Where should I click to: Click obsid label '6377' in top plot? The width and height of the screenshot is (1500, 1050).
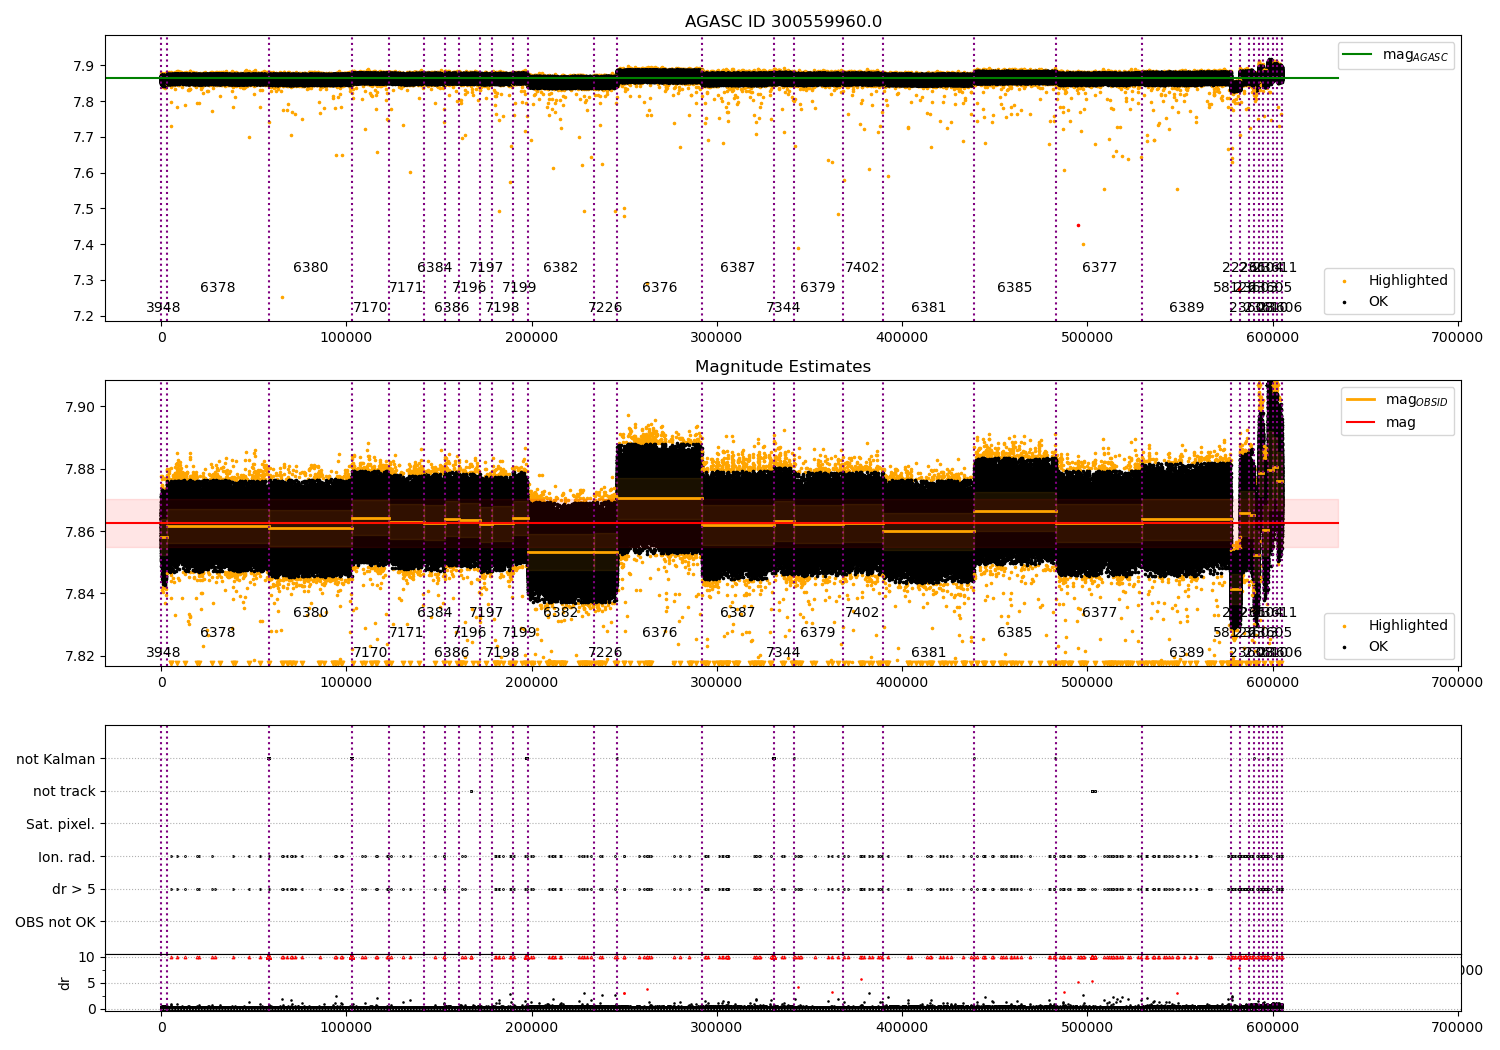point(1099,267)
